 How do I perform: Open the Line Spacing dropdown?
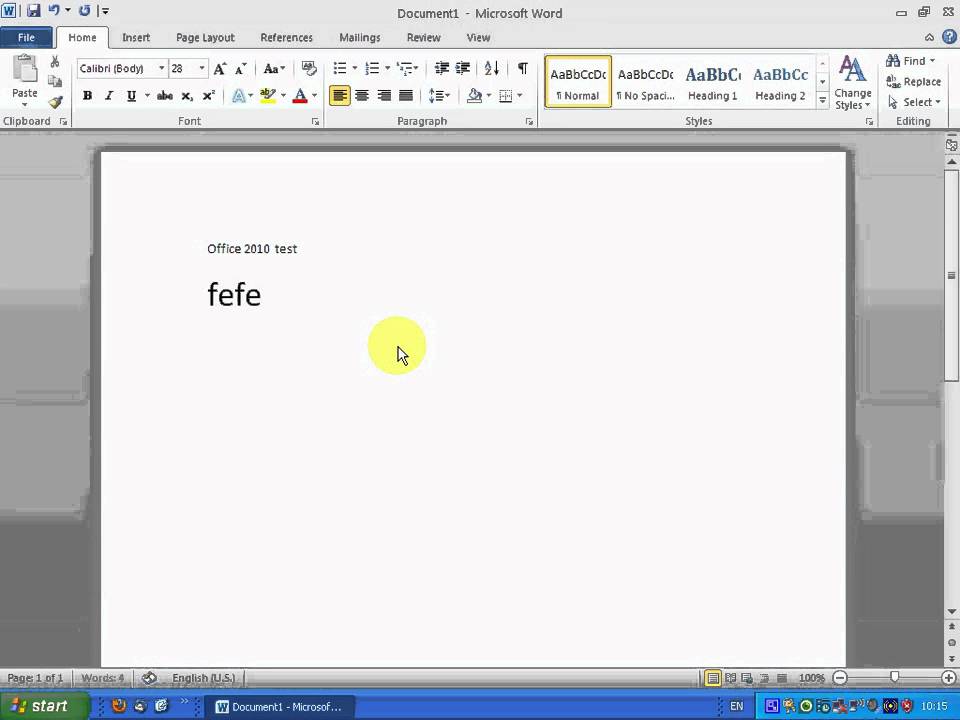click(x=439, y=96)
